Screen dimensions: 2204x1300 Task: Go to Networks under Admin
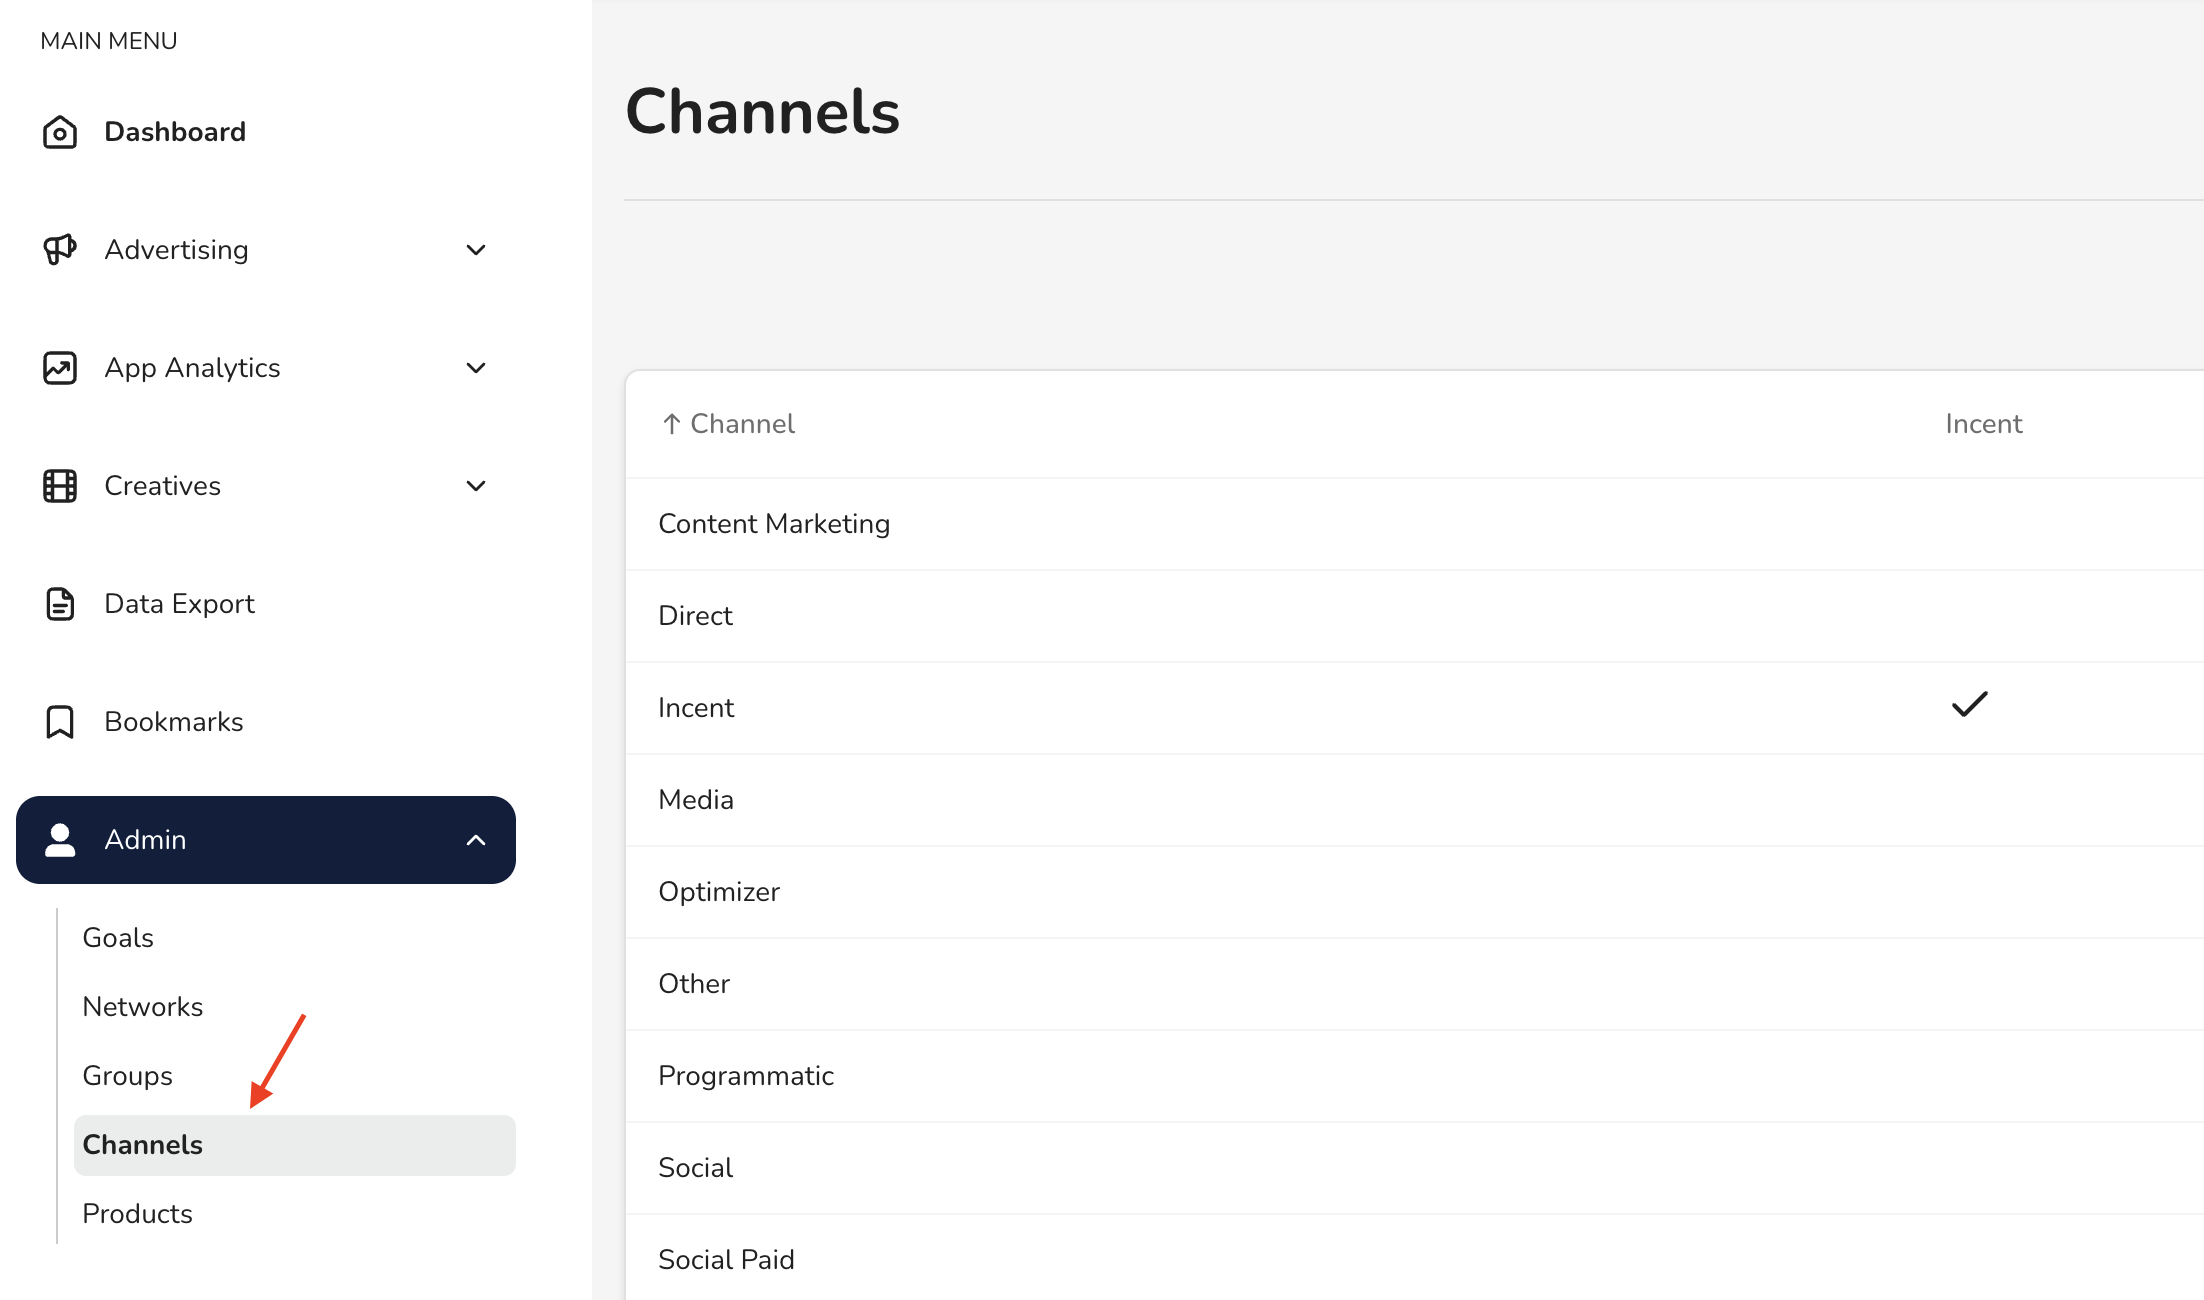[143, 1007]
